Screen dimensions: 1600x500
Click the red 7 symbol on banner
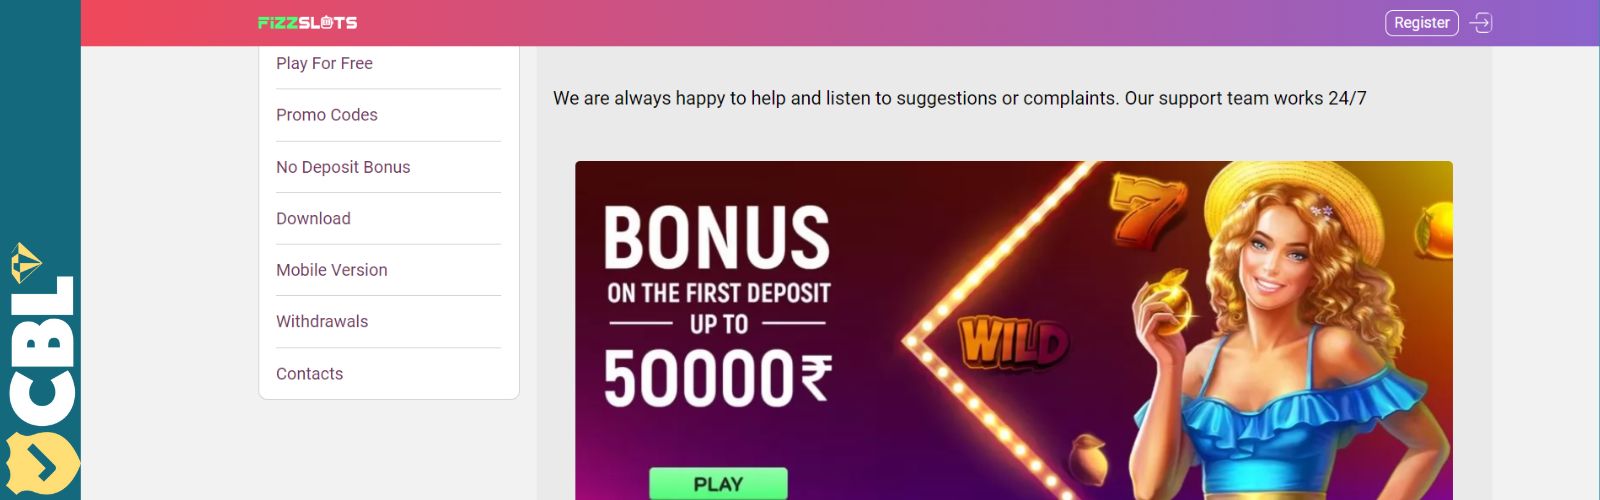[x=1147, y=208]
